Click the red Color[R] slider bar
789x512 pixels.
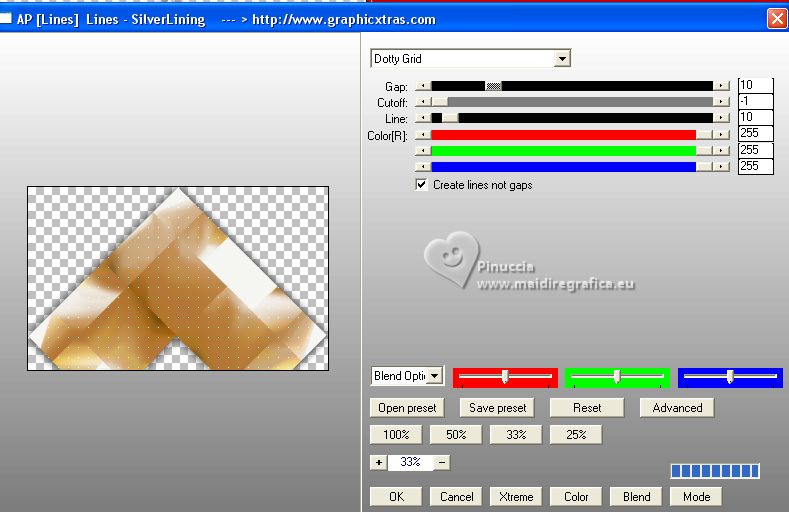coord(572,135)
